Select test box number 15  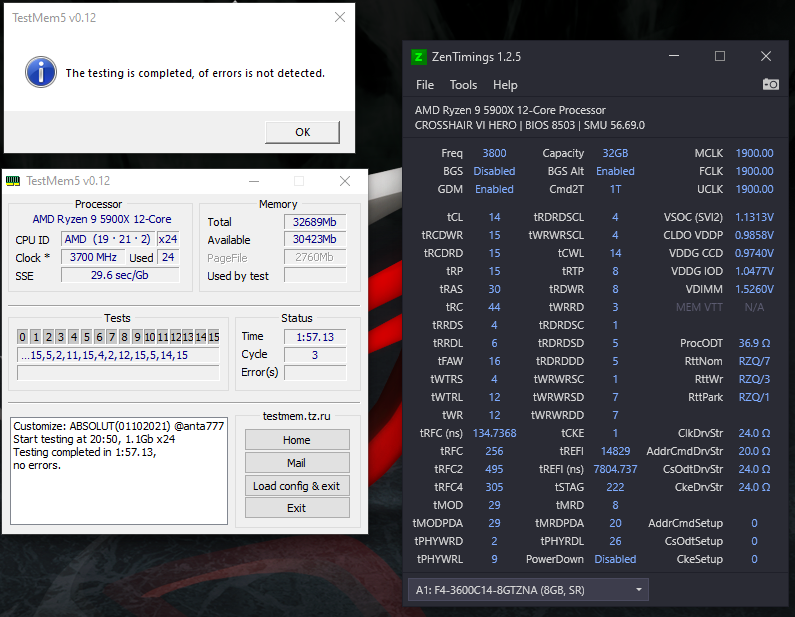pyautogui.click(x=214, y=337)
